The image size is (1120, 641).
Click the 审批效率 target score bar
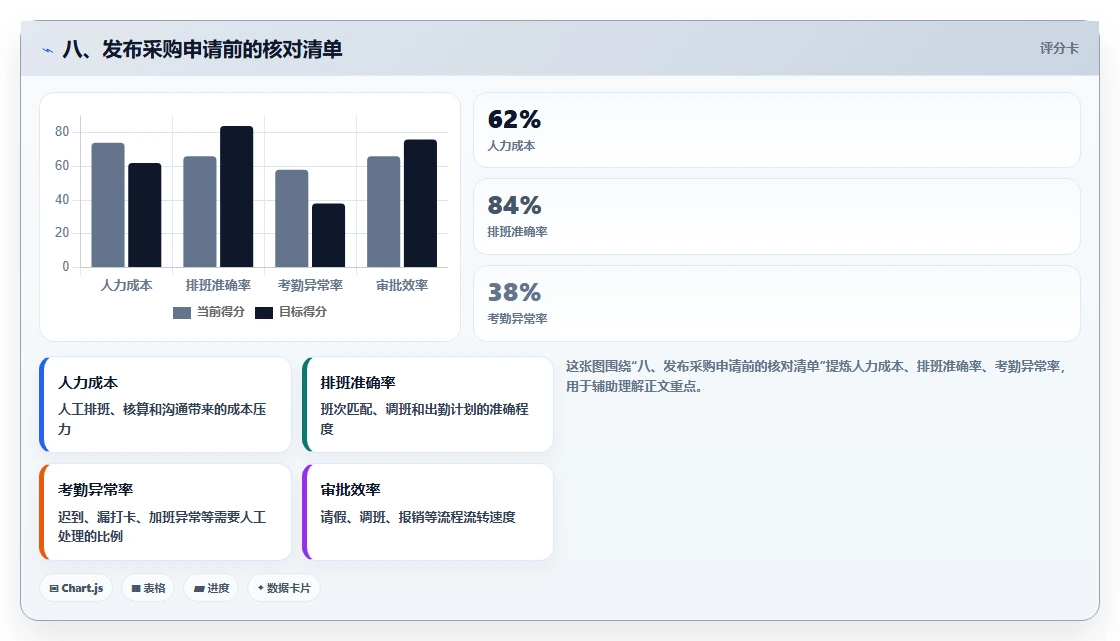click(420, 204)
